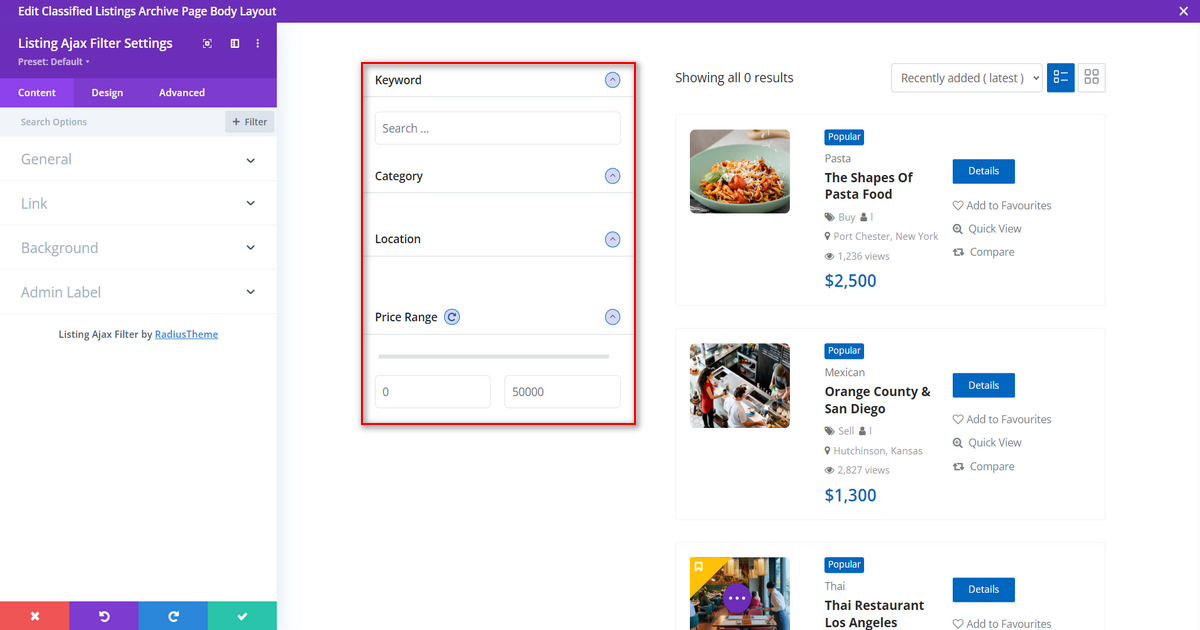
Task: Click the Popular badge on Pasta listing
Action: tap(844, 137)
